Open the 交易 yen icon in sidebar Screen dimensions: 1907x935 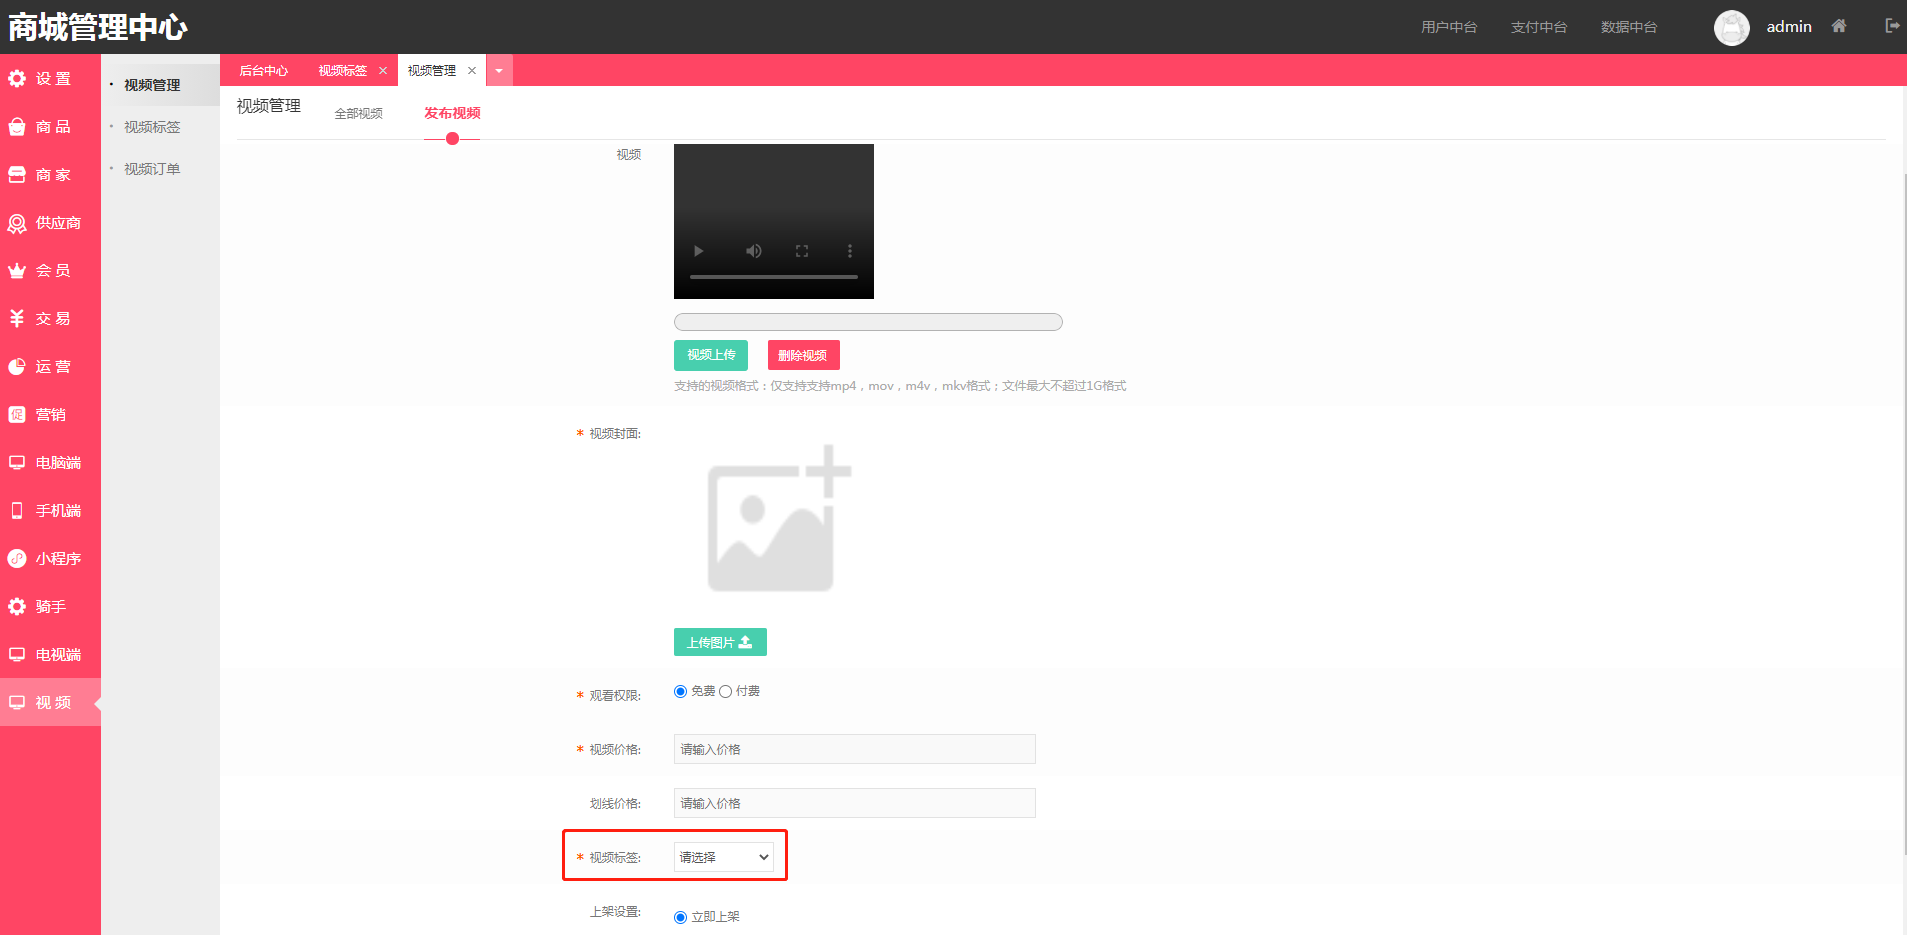(17, 318)
